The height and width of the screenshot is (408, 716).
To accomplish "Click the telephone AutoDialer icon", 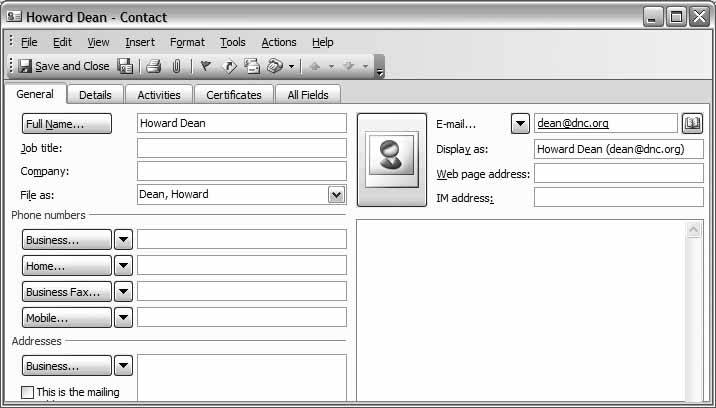I will pyautogui.click(x=274, y=67).
